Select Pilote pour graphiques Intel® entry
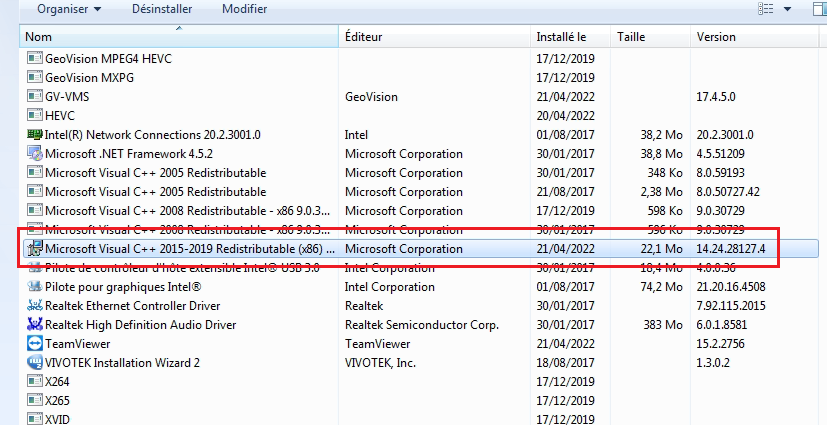This screenshot has width=827, height=425. click(123, 287)
